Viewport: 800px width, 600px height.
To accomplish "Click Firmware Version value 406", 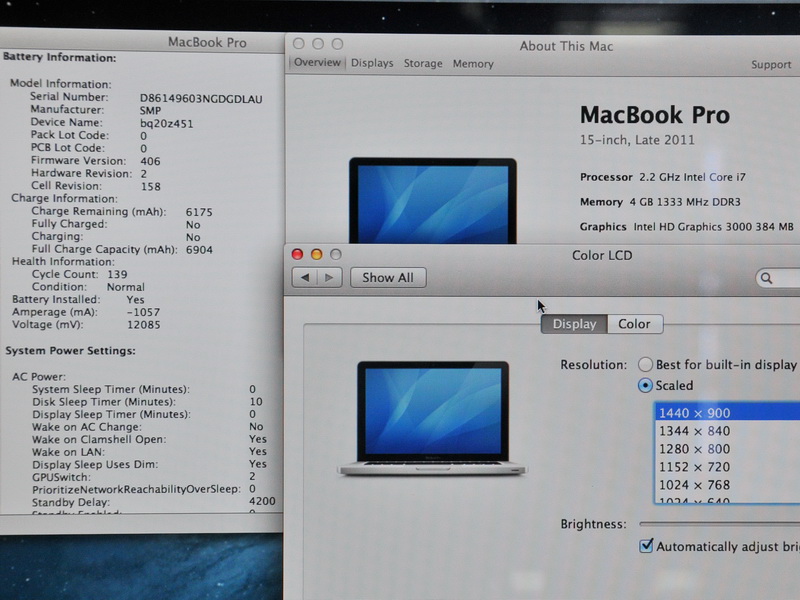I will [150, 161].
